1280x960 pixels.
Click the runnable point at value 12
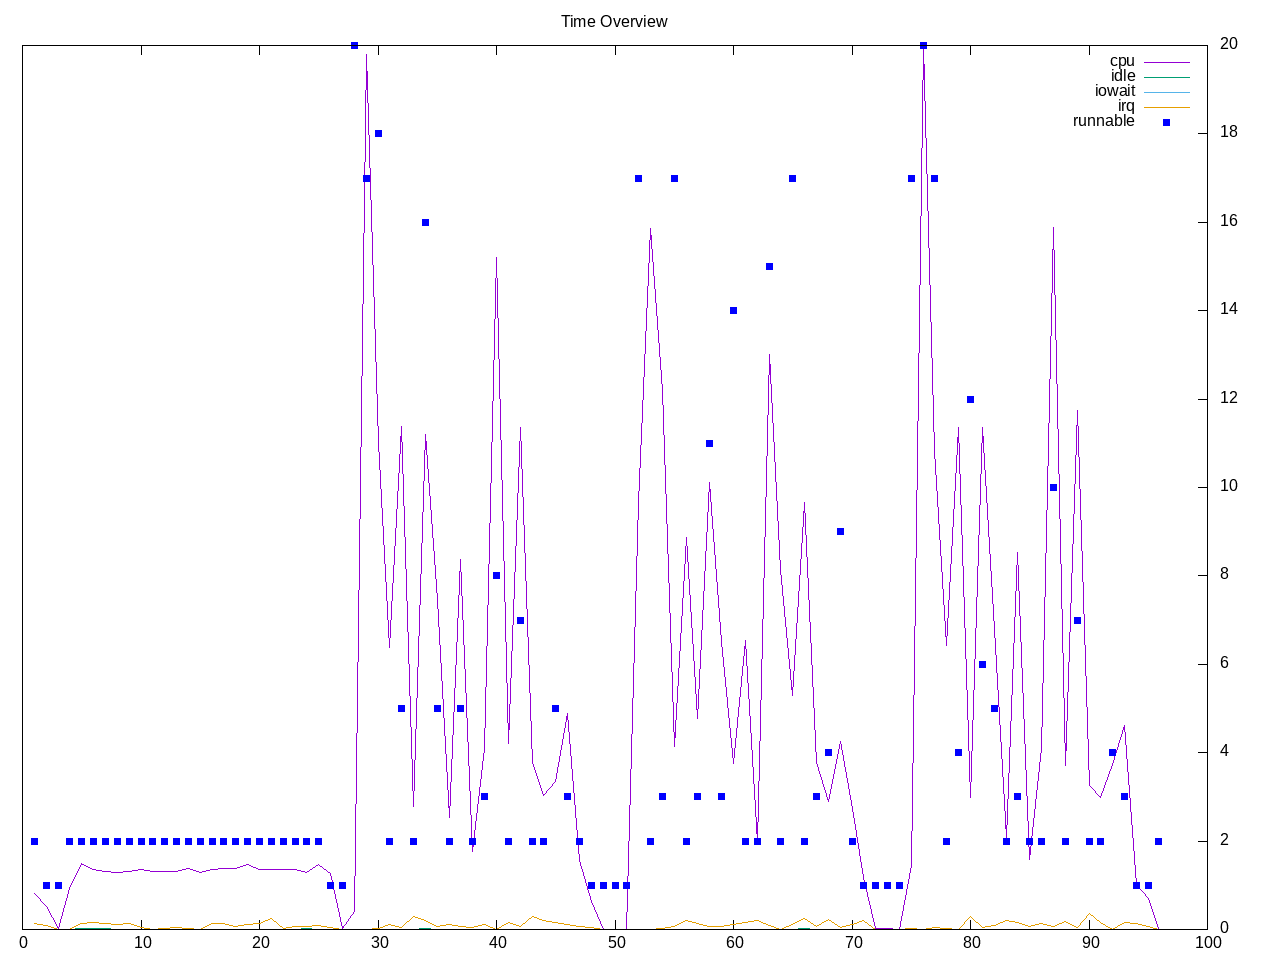pos(970,399)
